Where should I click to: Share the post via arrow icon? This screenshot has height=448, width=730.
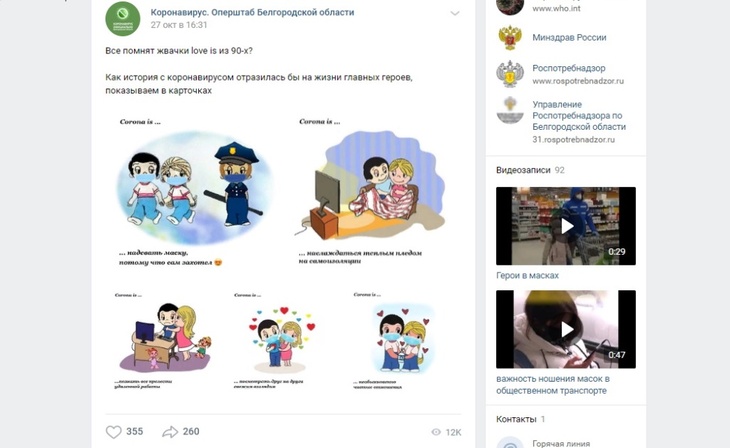click(170, 432)
